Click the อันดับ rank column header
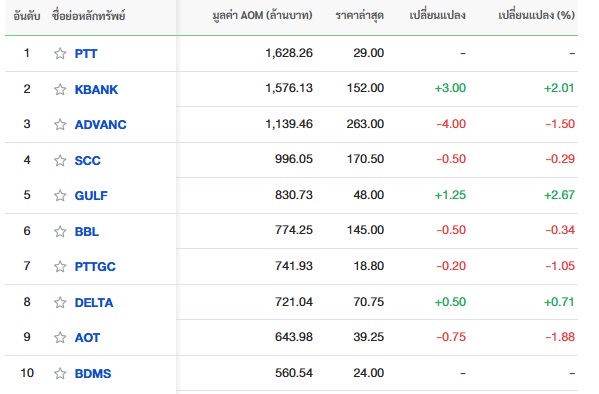The height and width of the screenshot is (394, 599). 27,16
